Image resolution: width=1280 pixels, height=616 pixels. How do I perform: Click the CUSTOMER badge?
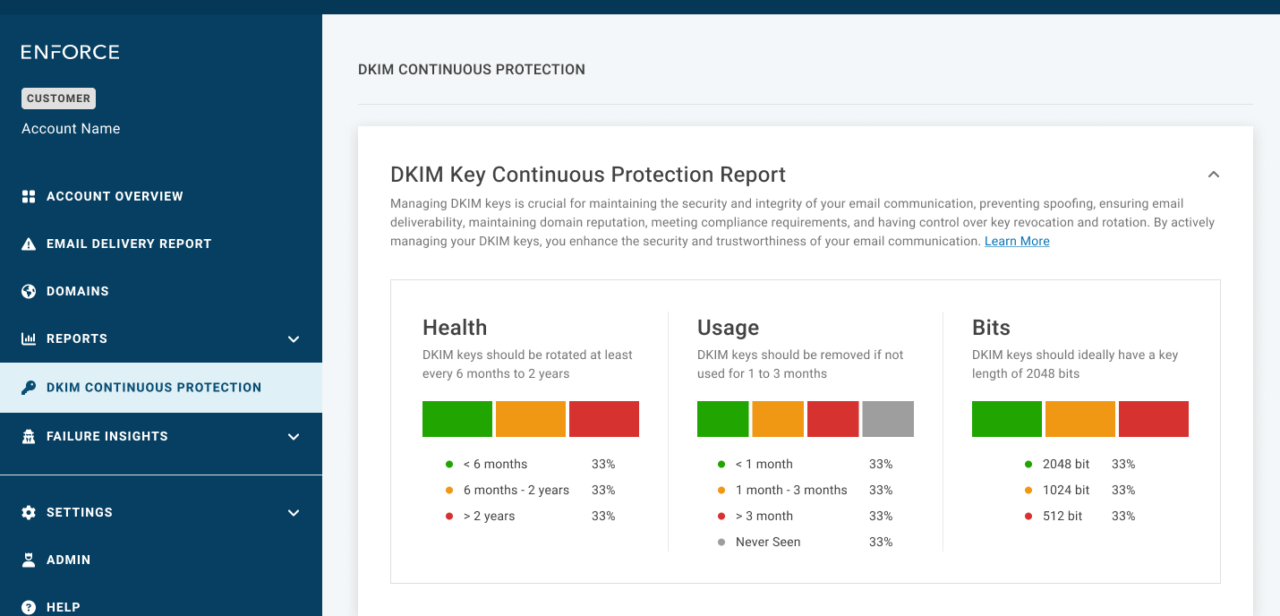pos(58,98)
